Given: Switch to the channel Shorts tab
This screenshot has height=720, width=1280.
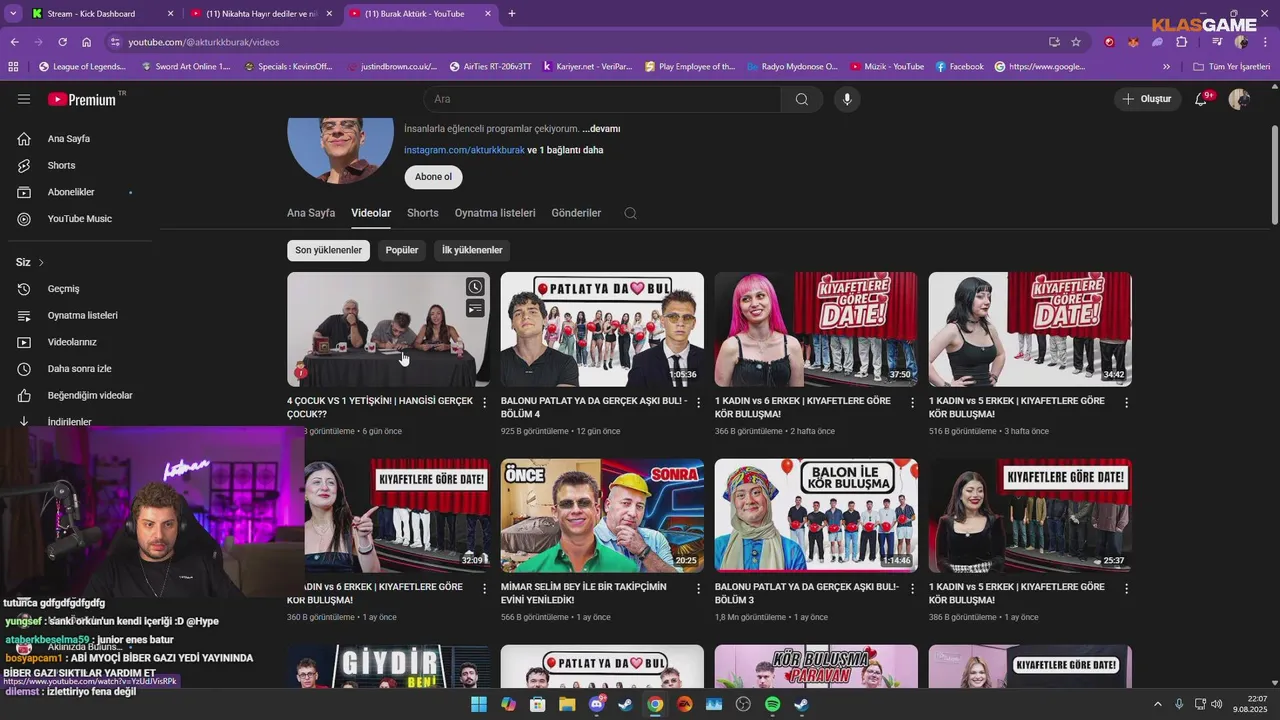Looking at the screenshot, I should point(422,213).
